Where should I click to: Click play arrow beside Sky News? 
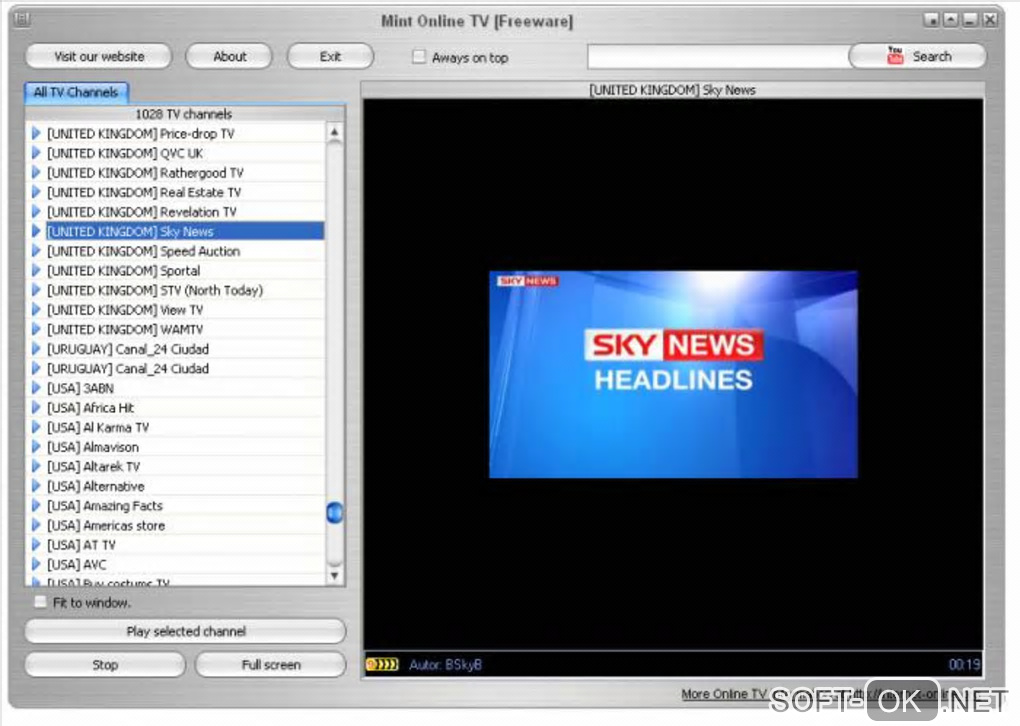[x=36, y=231]
